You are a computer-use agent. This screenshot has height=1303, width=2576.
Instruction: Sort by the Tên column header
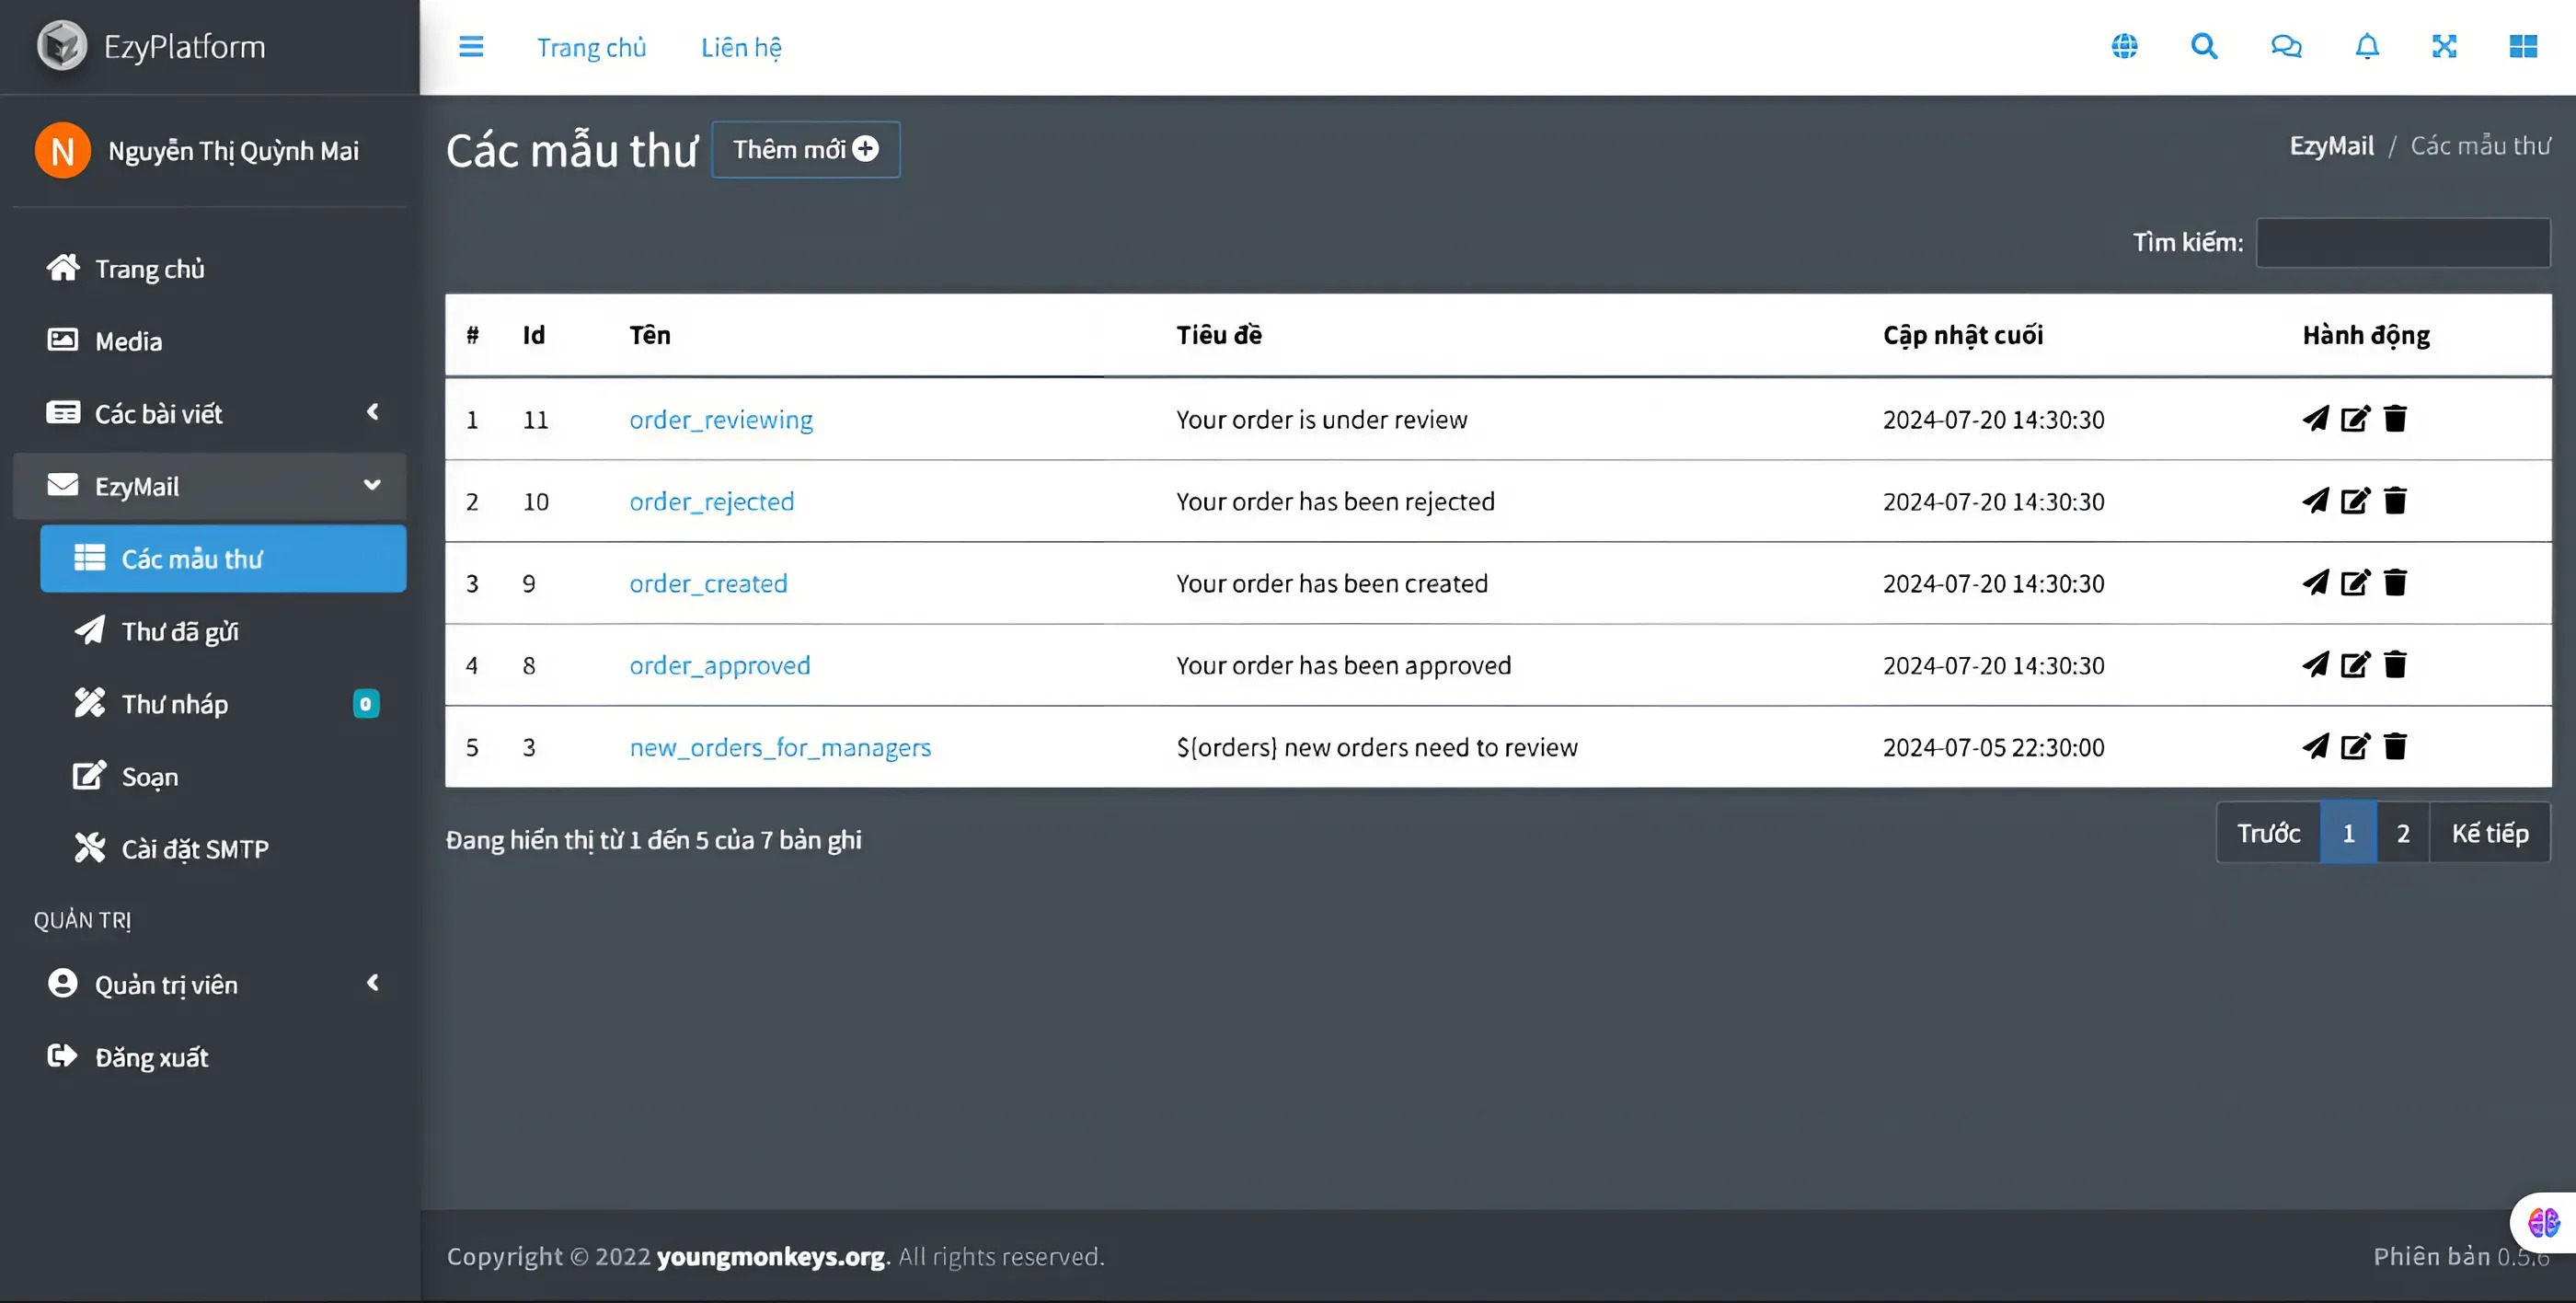point(650,335)
